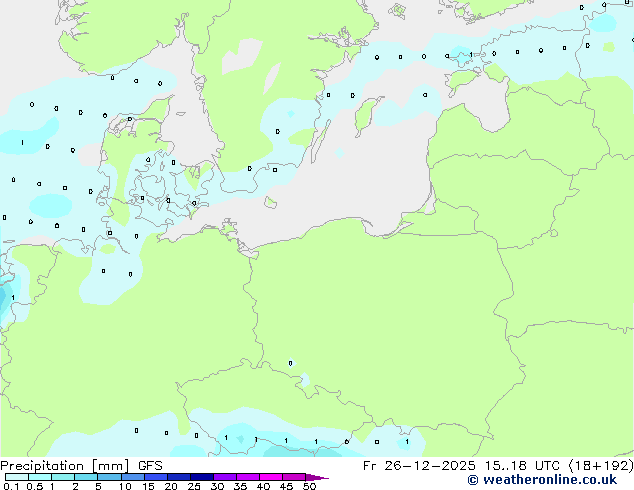The image size is (634, 490).
Task: Select the 40–45 mm bright magenta swatch
Action: click(x=271, y=477)
